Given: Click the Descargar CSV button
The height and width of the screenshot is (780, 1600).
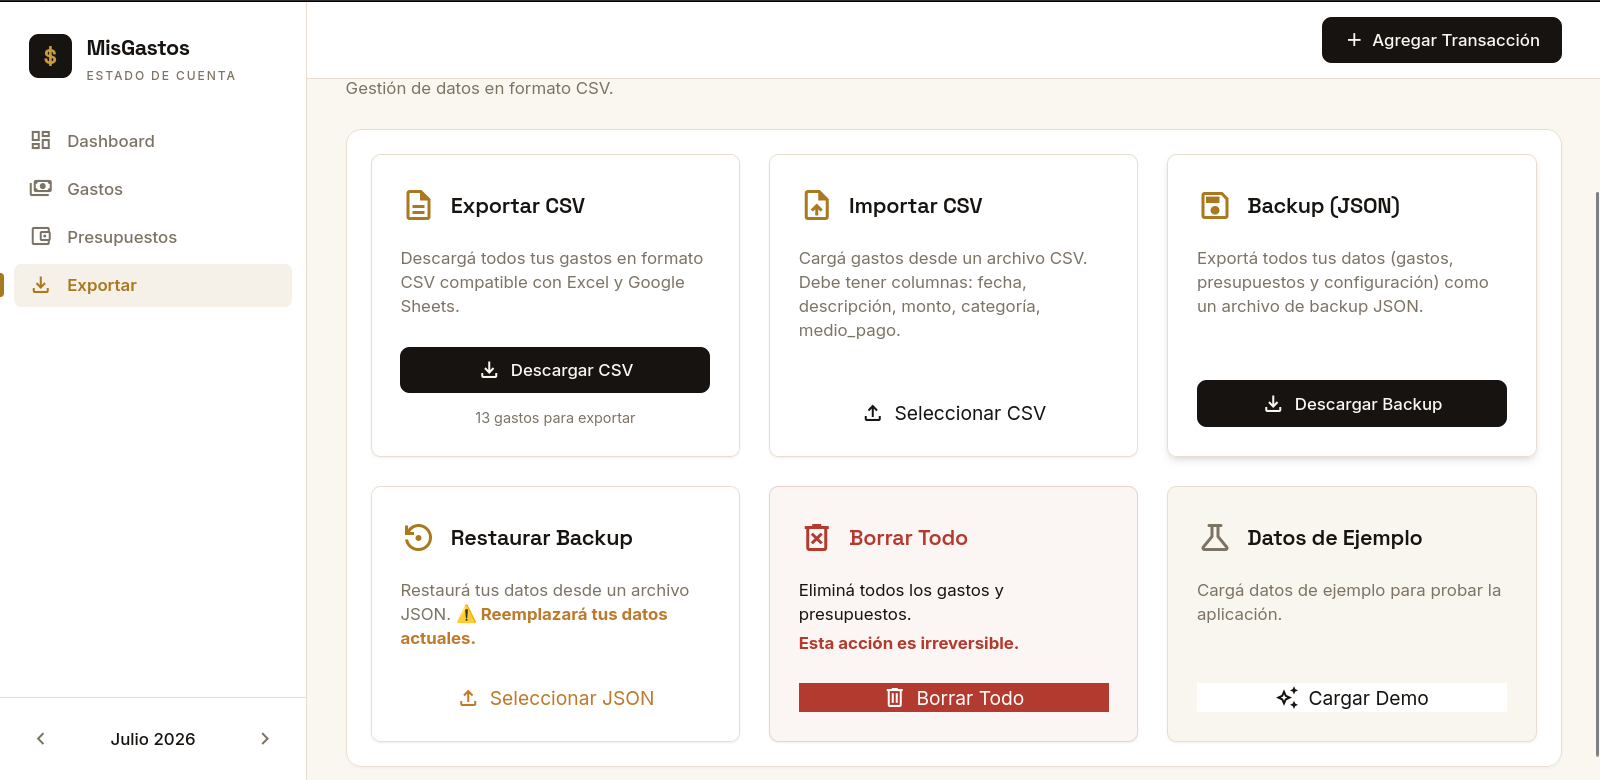Looking at the screenshot, I should [555, 370].
